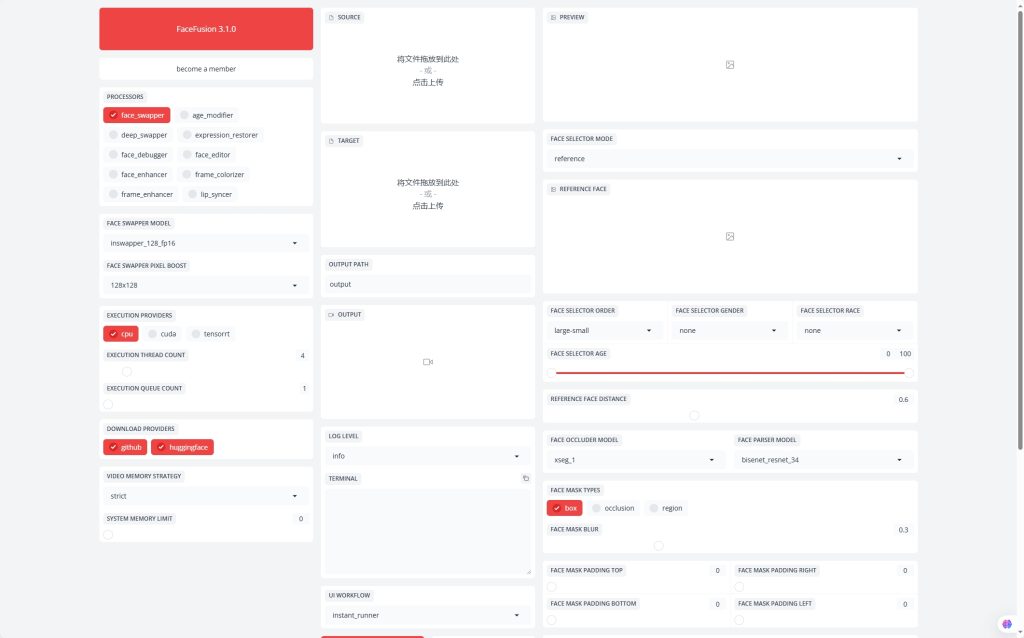Click the Execution Queue Count slider handle
Viewport: 1024px width, 638px height.
click(x=108, y=405)
